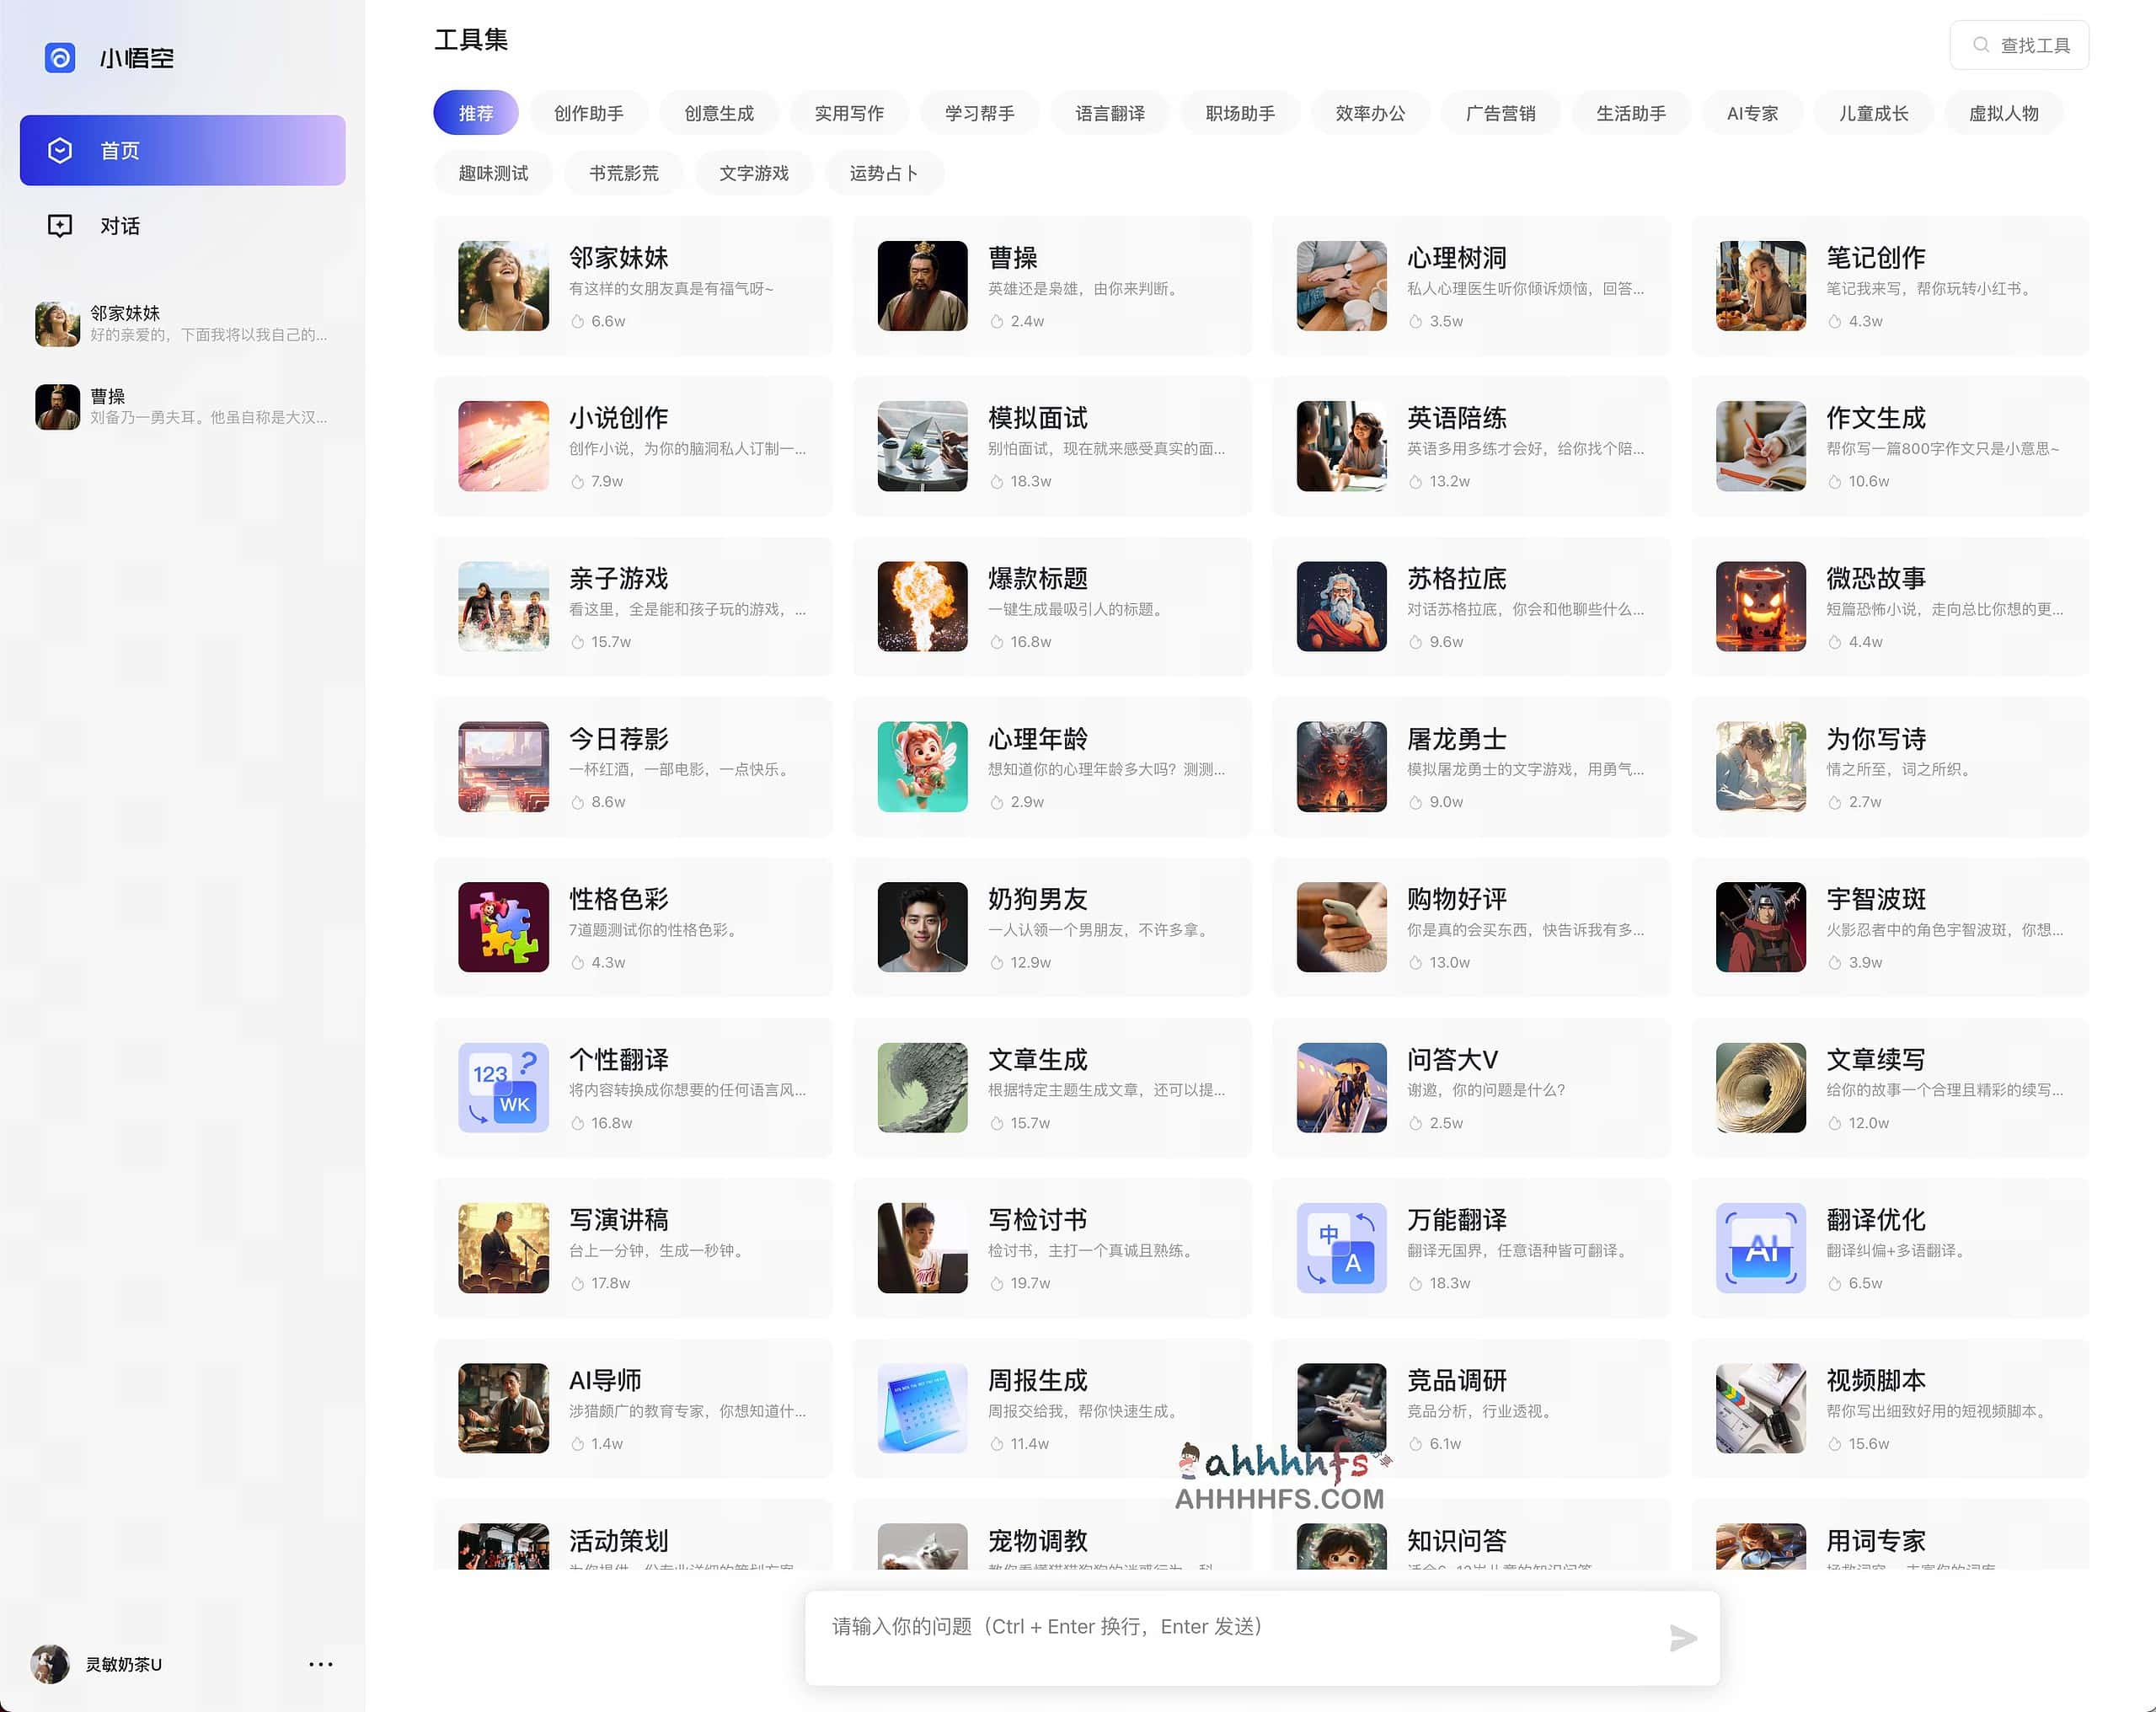Click the 首页 home icon

click(x=60, y=151)
